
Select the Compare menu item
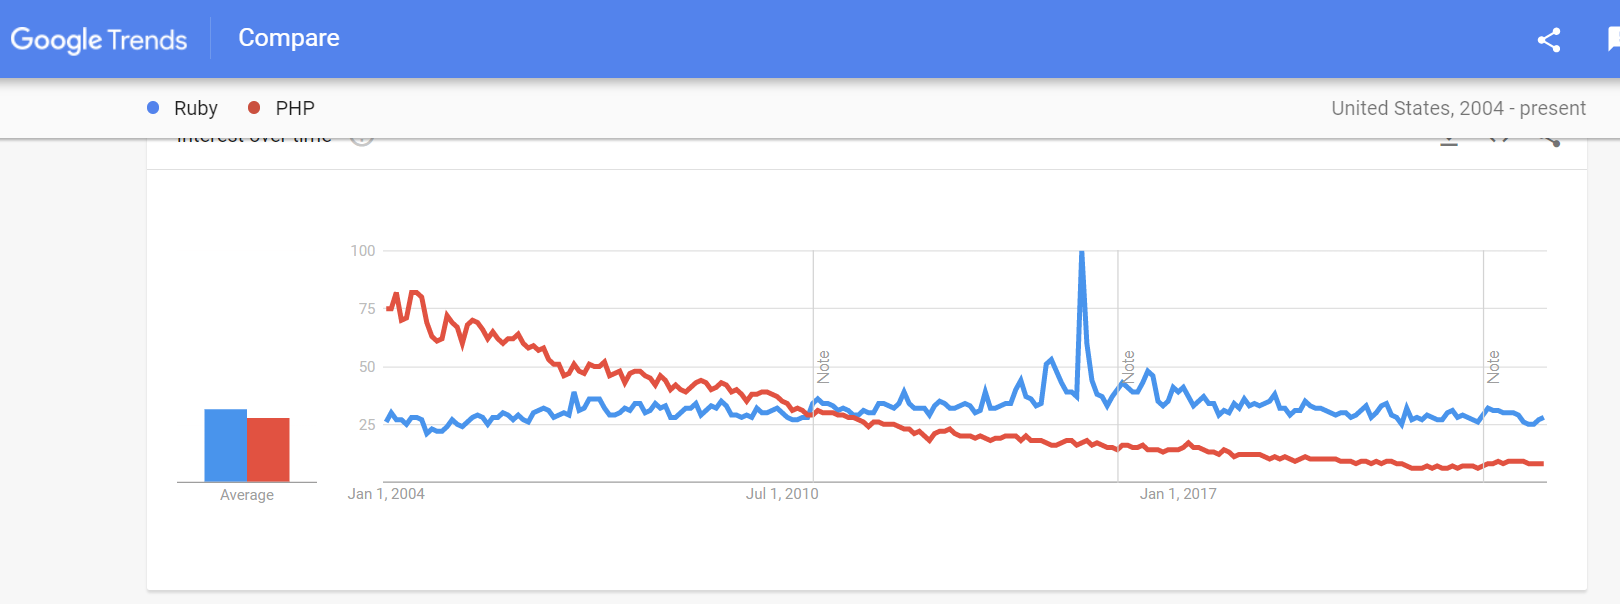288,38
